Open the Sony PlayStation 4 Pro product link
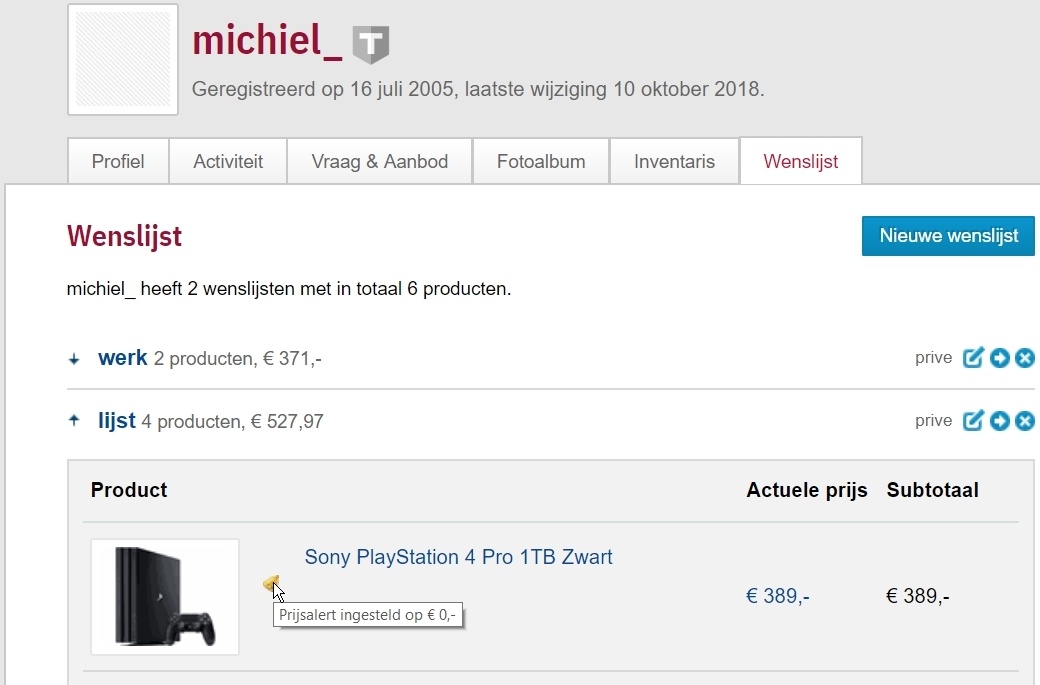1040x685 pixels. [458, 557]
